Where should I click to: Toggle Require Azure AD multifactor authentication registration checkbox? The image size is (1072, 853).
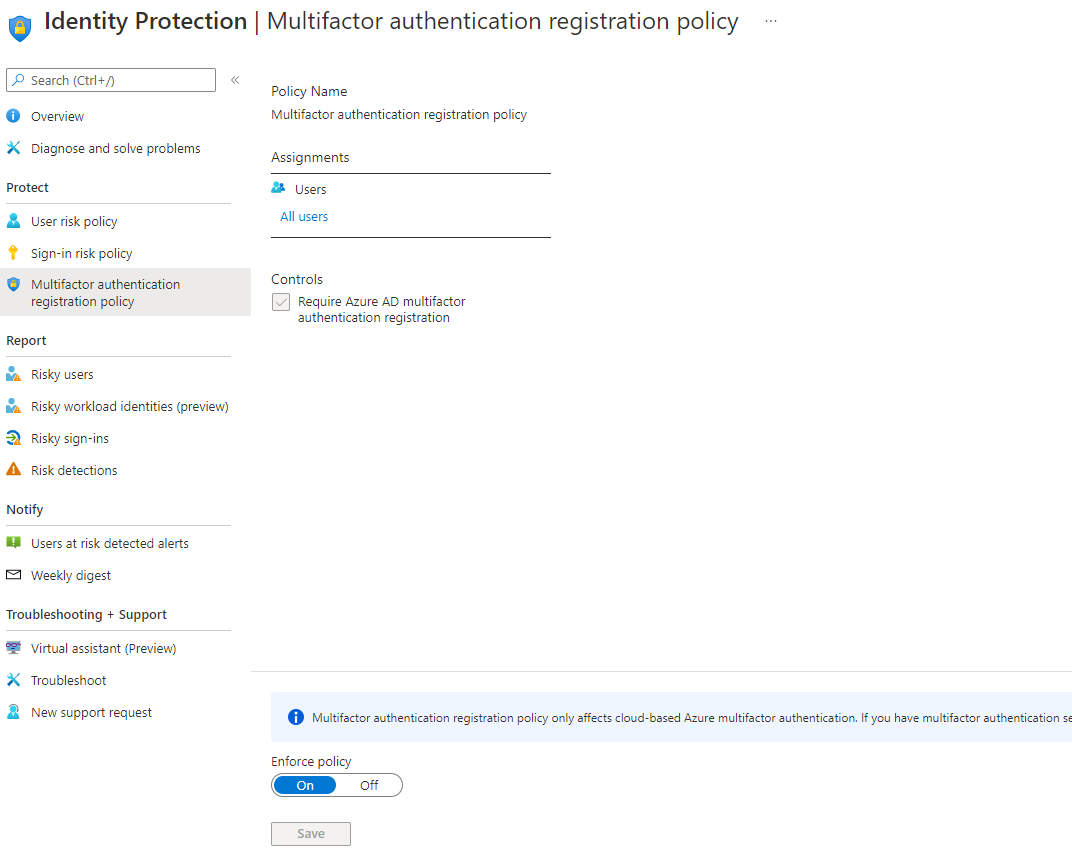point(281,301)
